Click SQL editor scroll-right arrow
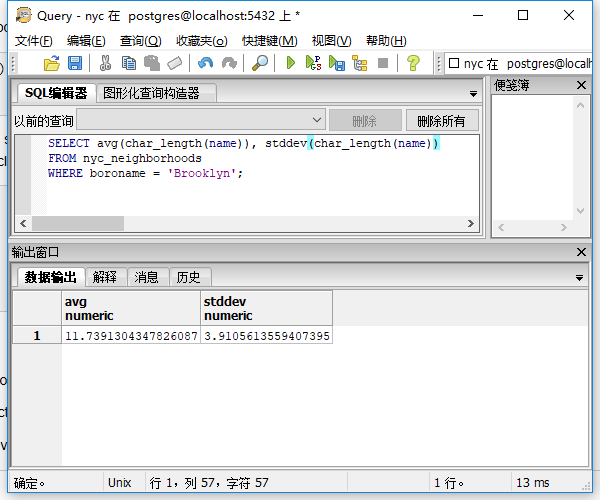Image resolution: width=600 pixels, height=500 pixels. coord(471,223)
